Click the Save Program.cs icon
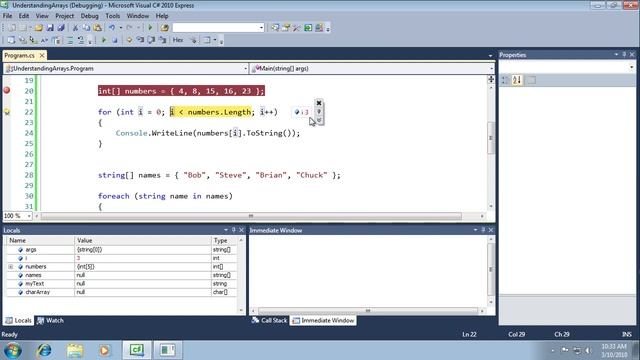The height and width of the screenshot is (360, 640). 50,28
